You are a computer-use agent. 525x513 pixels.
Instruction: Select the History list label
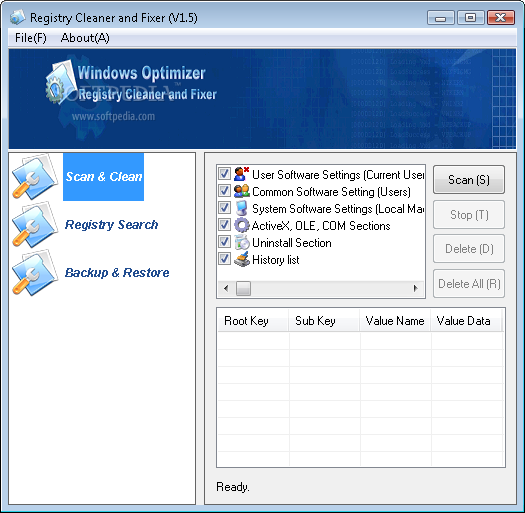[276, 260]
